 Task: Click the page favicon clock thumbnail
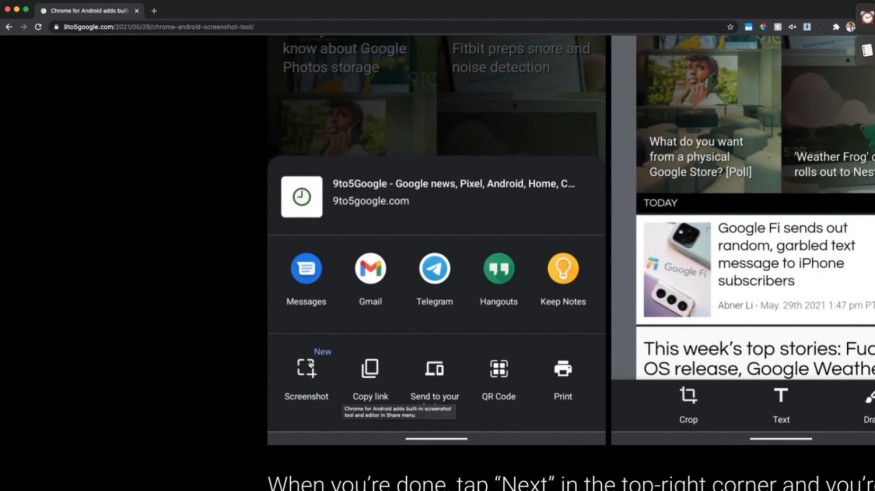301,197
